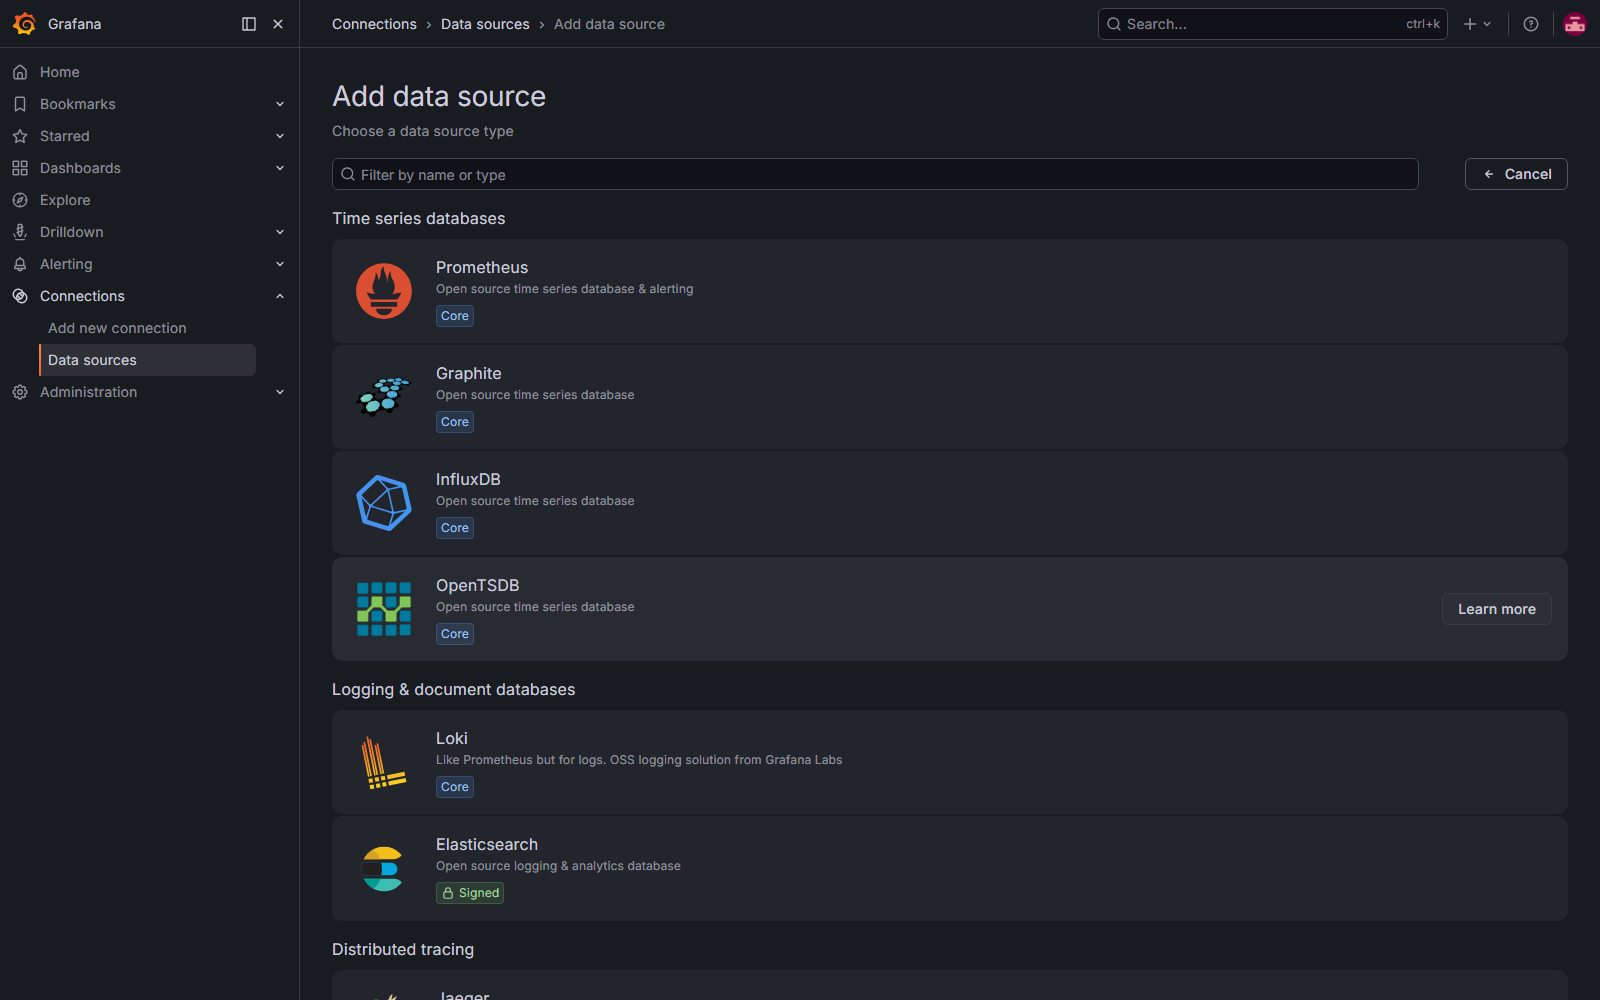Click the Connections breadcrumb link
Image resolution: width=1600 pixels, height=1000 pixels.
pos(374,24)
